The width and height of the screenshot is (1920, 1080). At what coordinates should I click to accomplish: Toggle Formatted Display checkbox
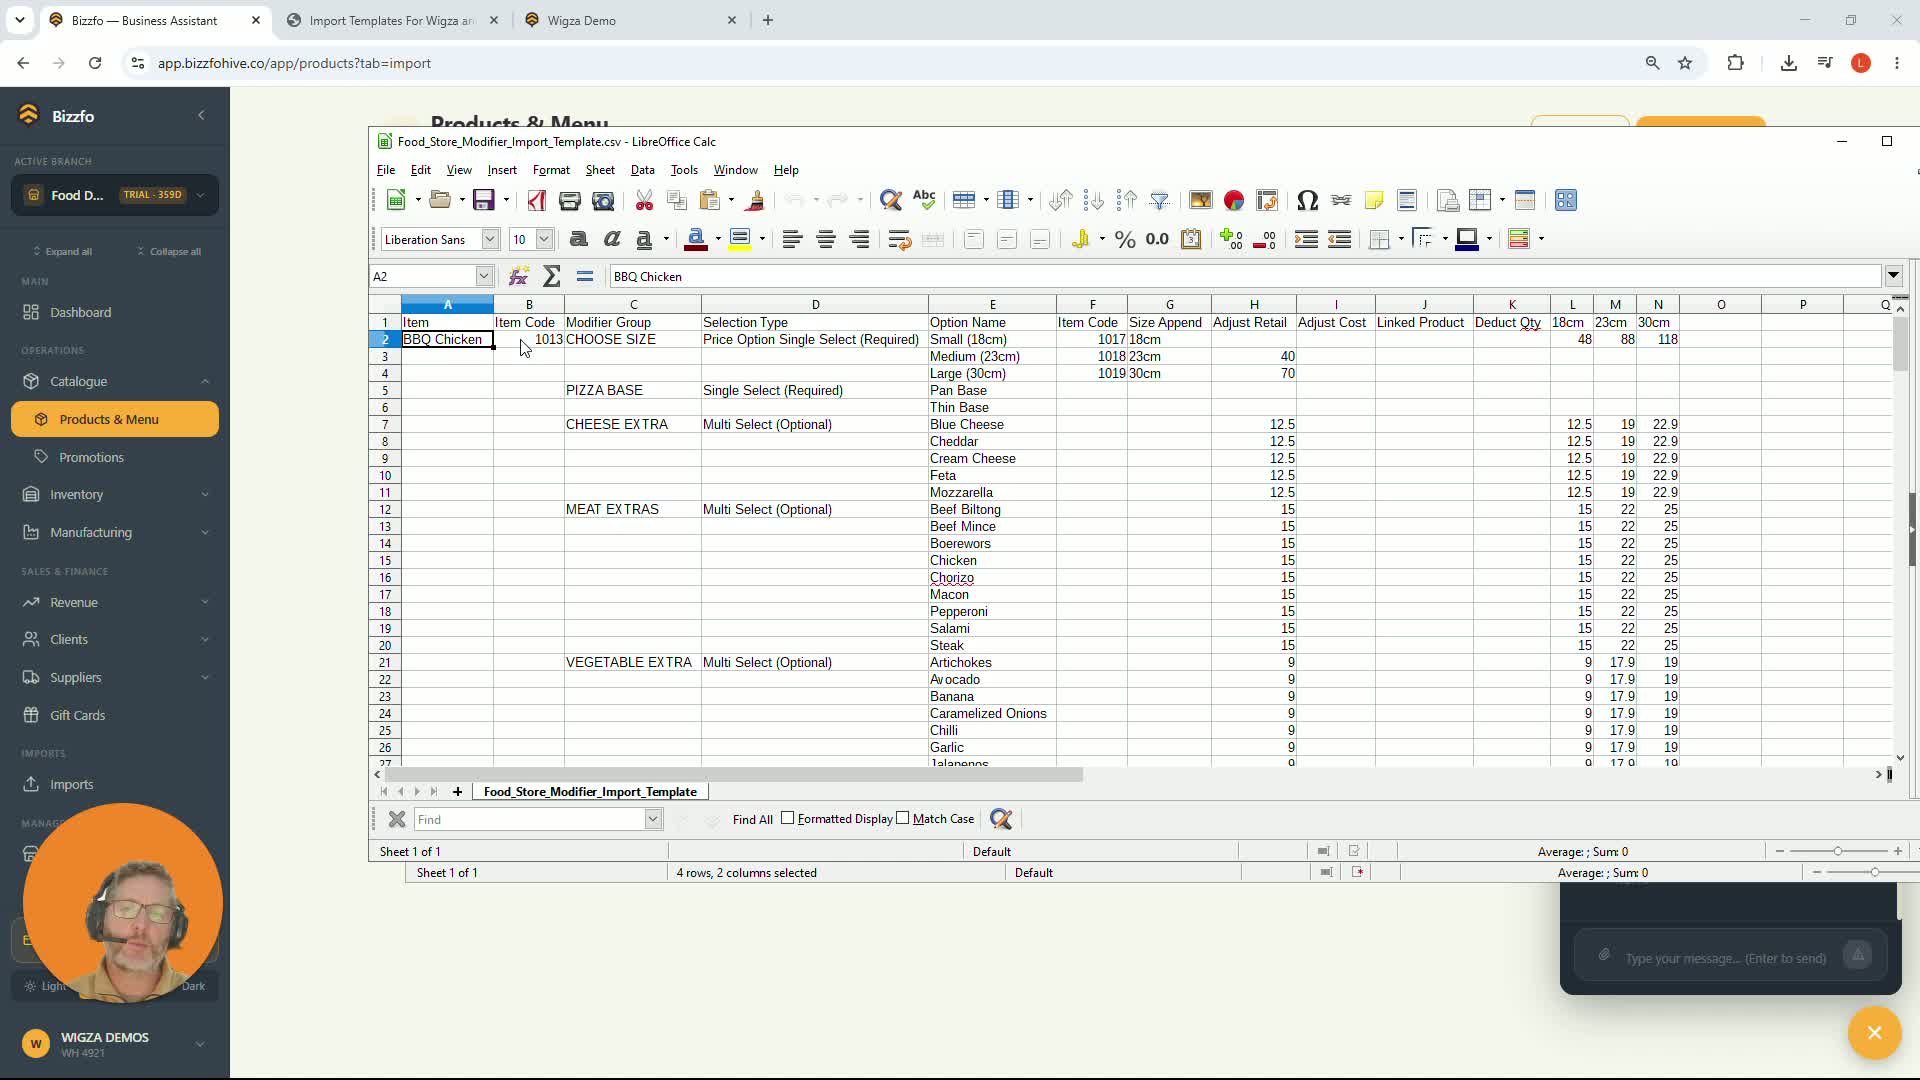tap(788, 818)
